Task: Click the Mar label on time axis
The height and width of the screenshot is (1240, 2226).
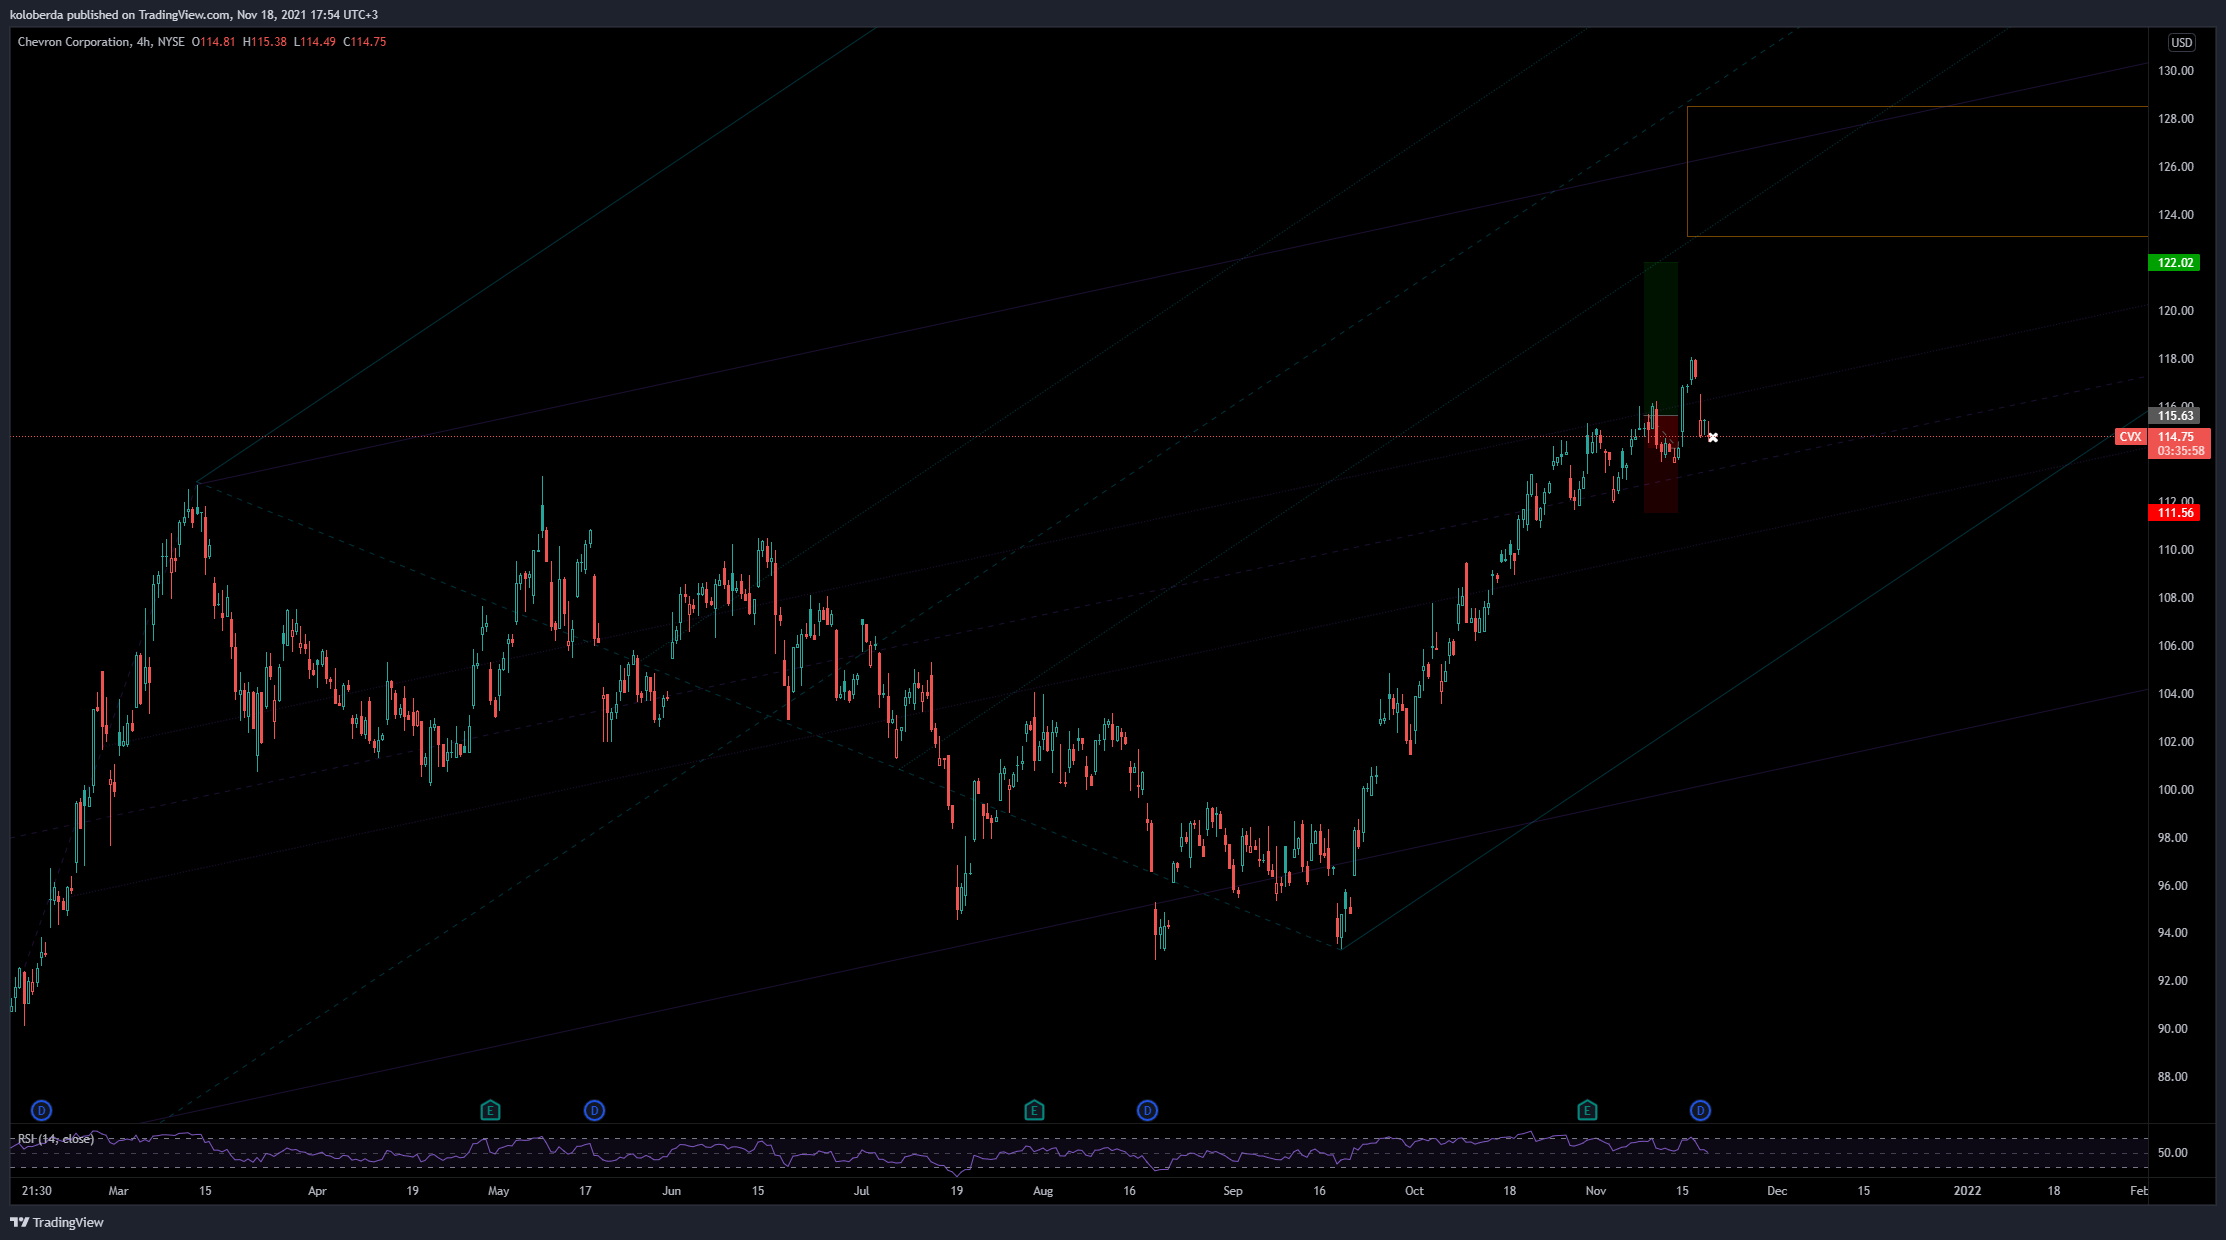Action: [x=118, y=1191]
